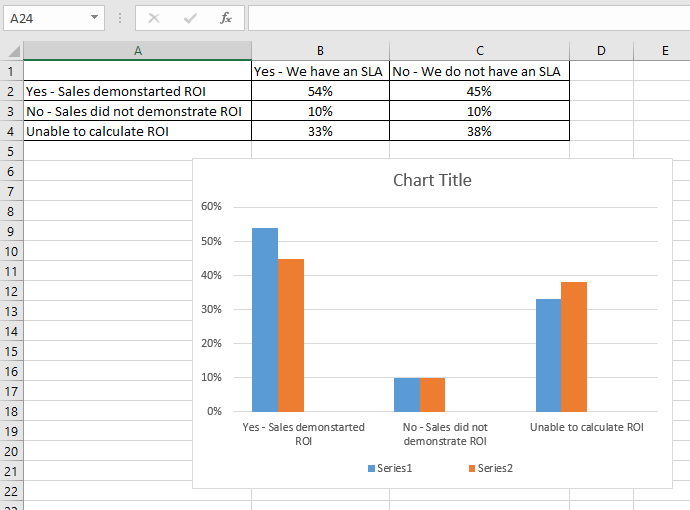
Task: Click cell with 'Yes - We have an SLA'
Action: click(x=320, y=71)
